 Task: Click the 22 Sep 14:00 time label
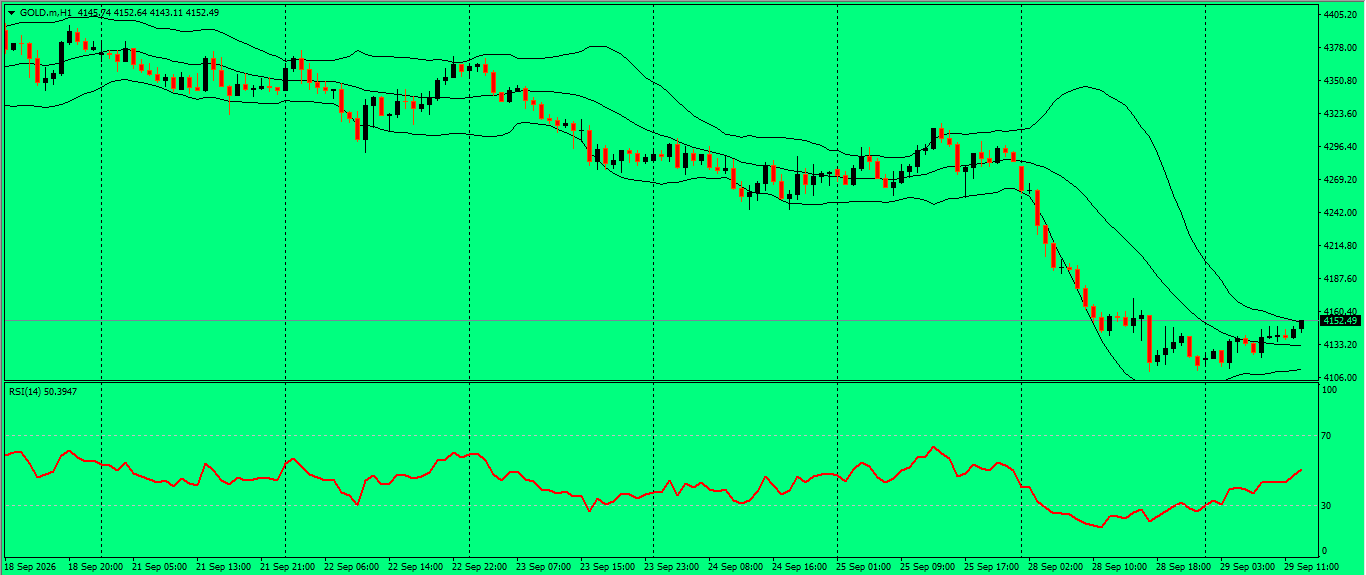click(x=415, y=567)
